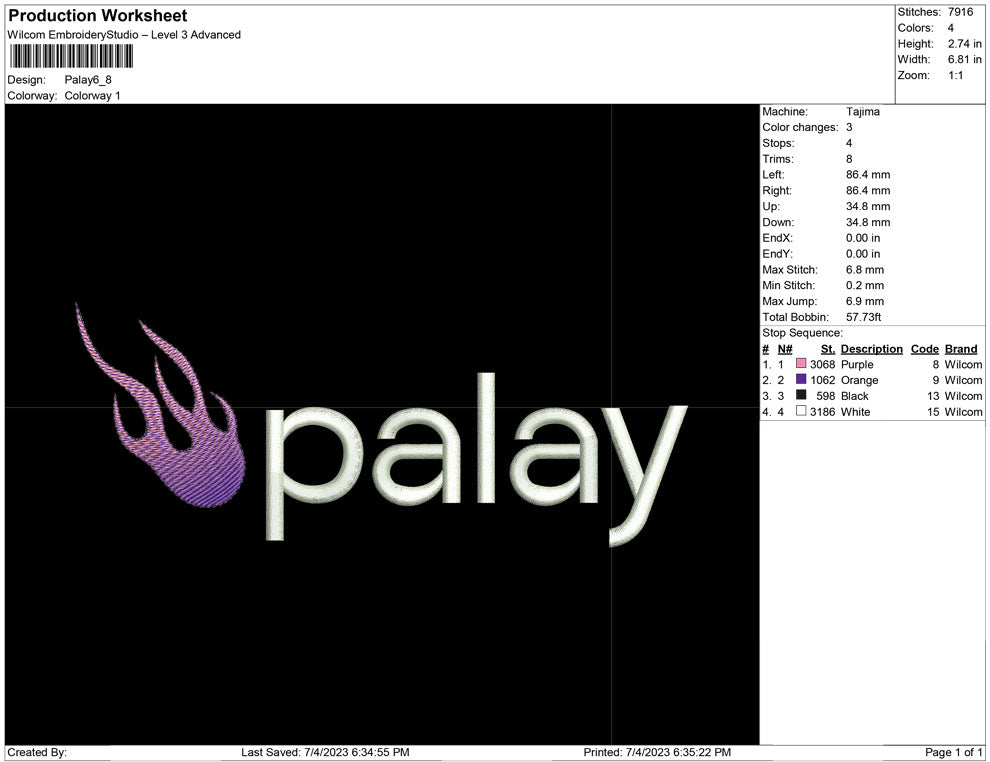Click the 'Description' column header
This screenshot has width=990, height=762.
click(x=871, y=348)
